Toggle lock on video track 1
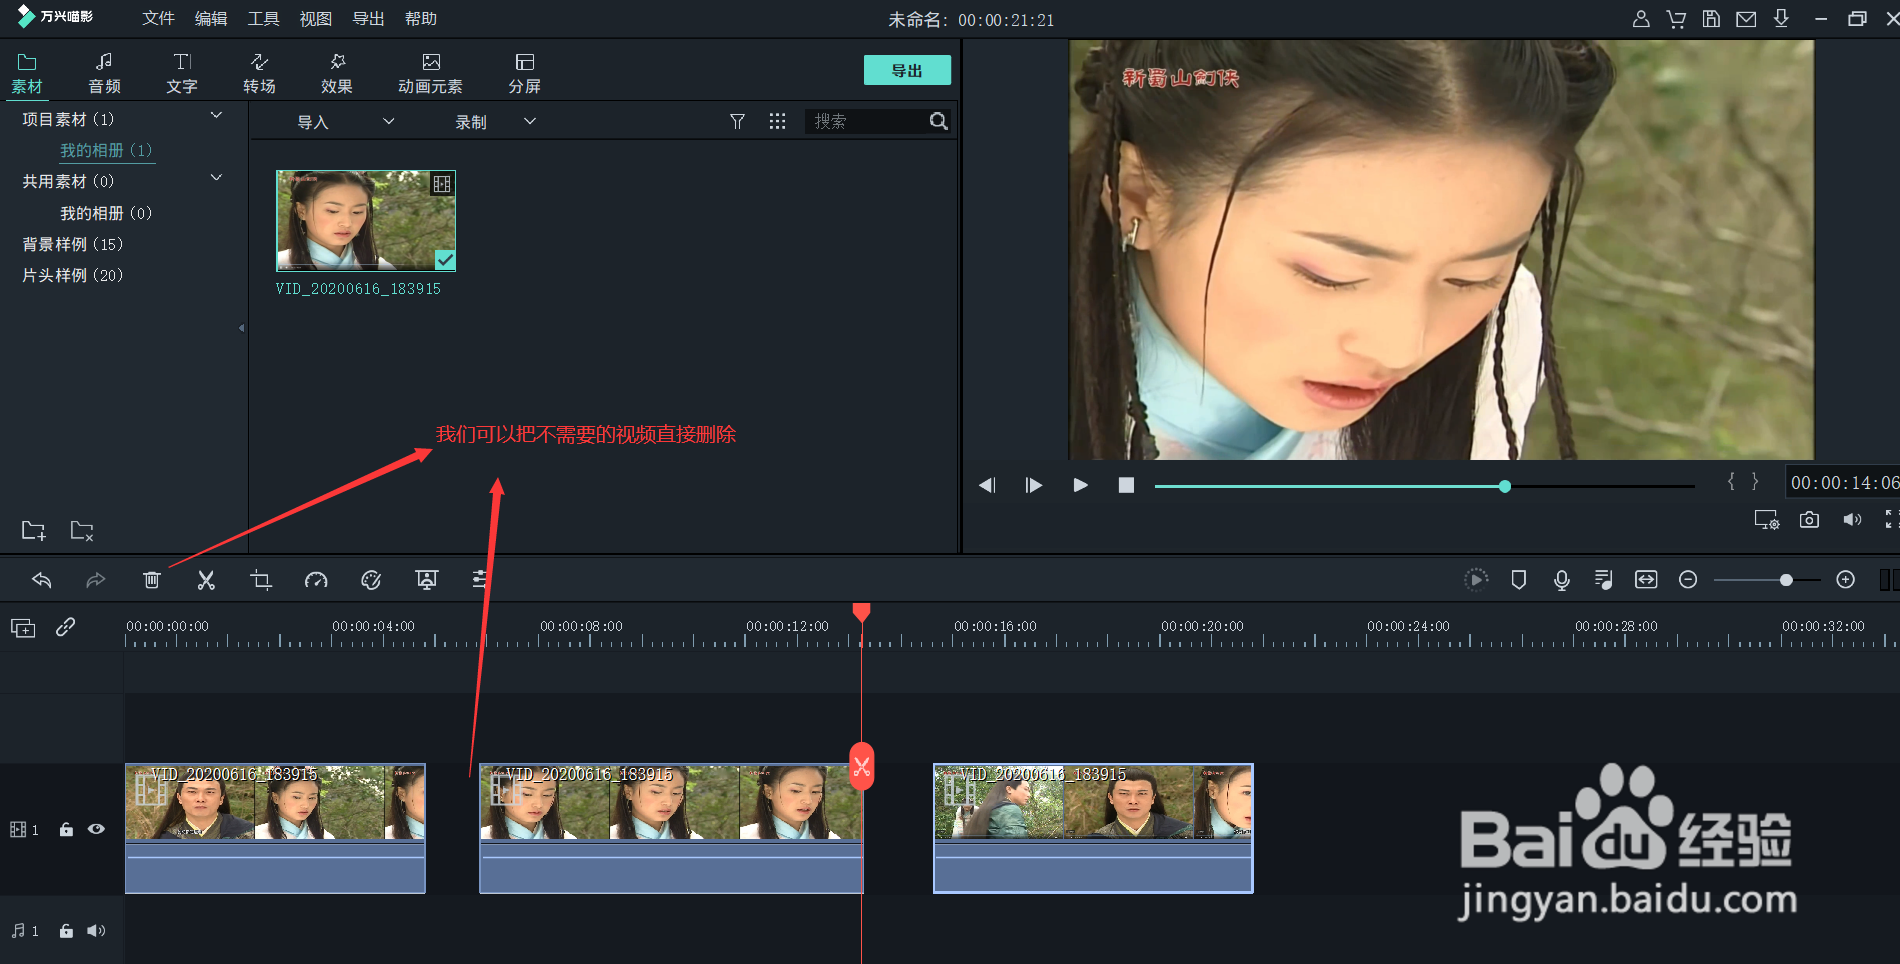The image size is (1900, 964). click(66, 829)
